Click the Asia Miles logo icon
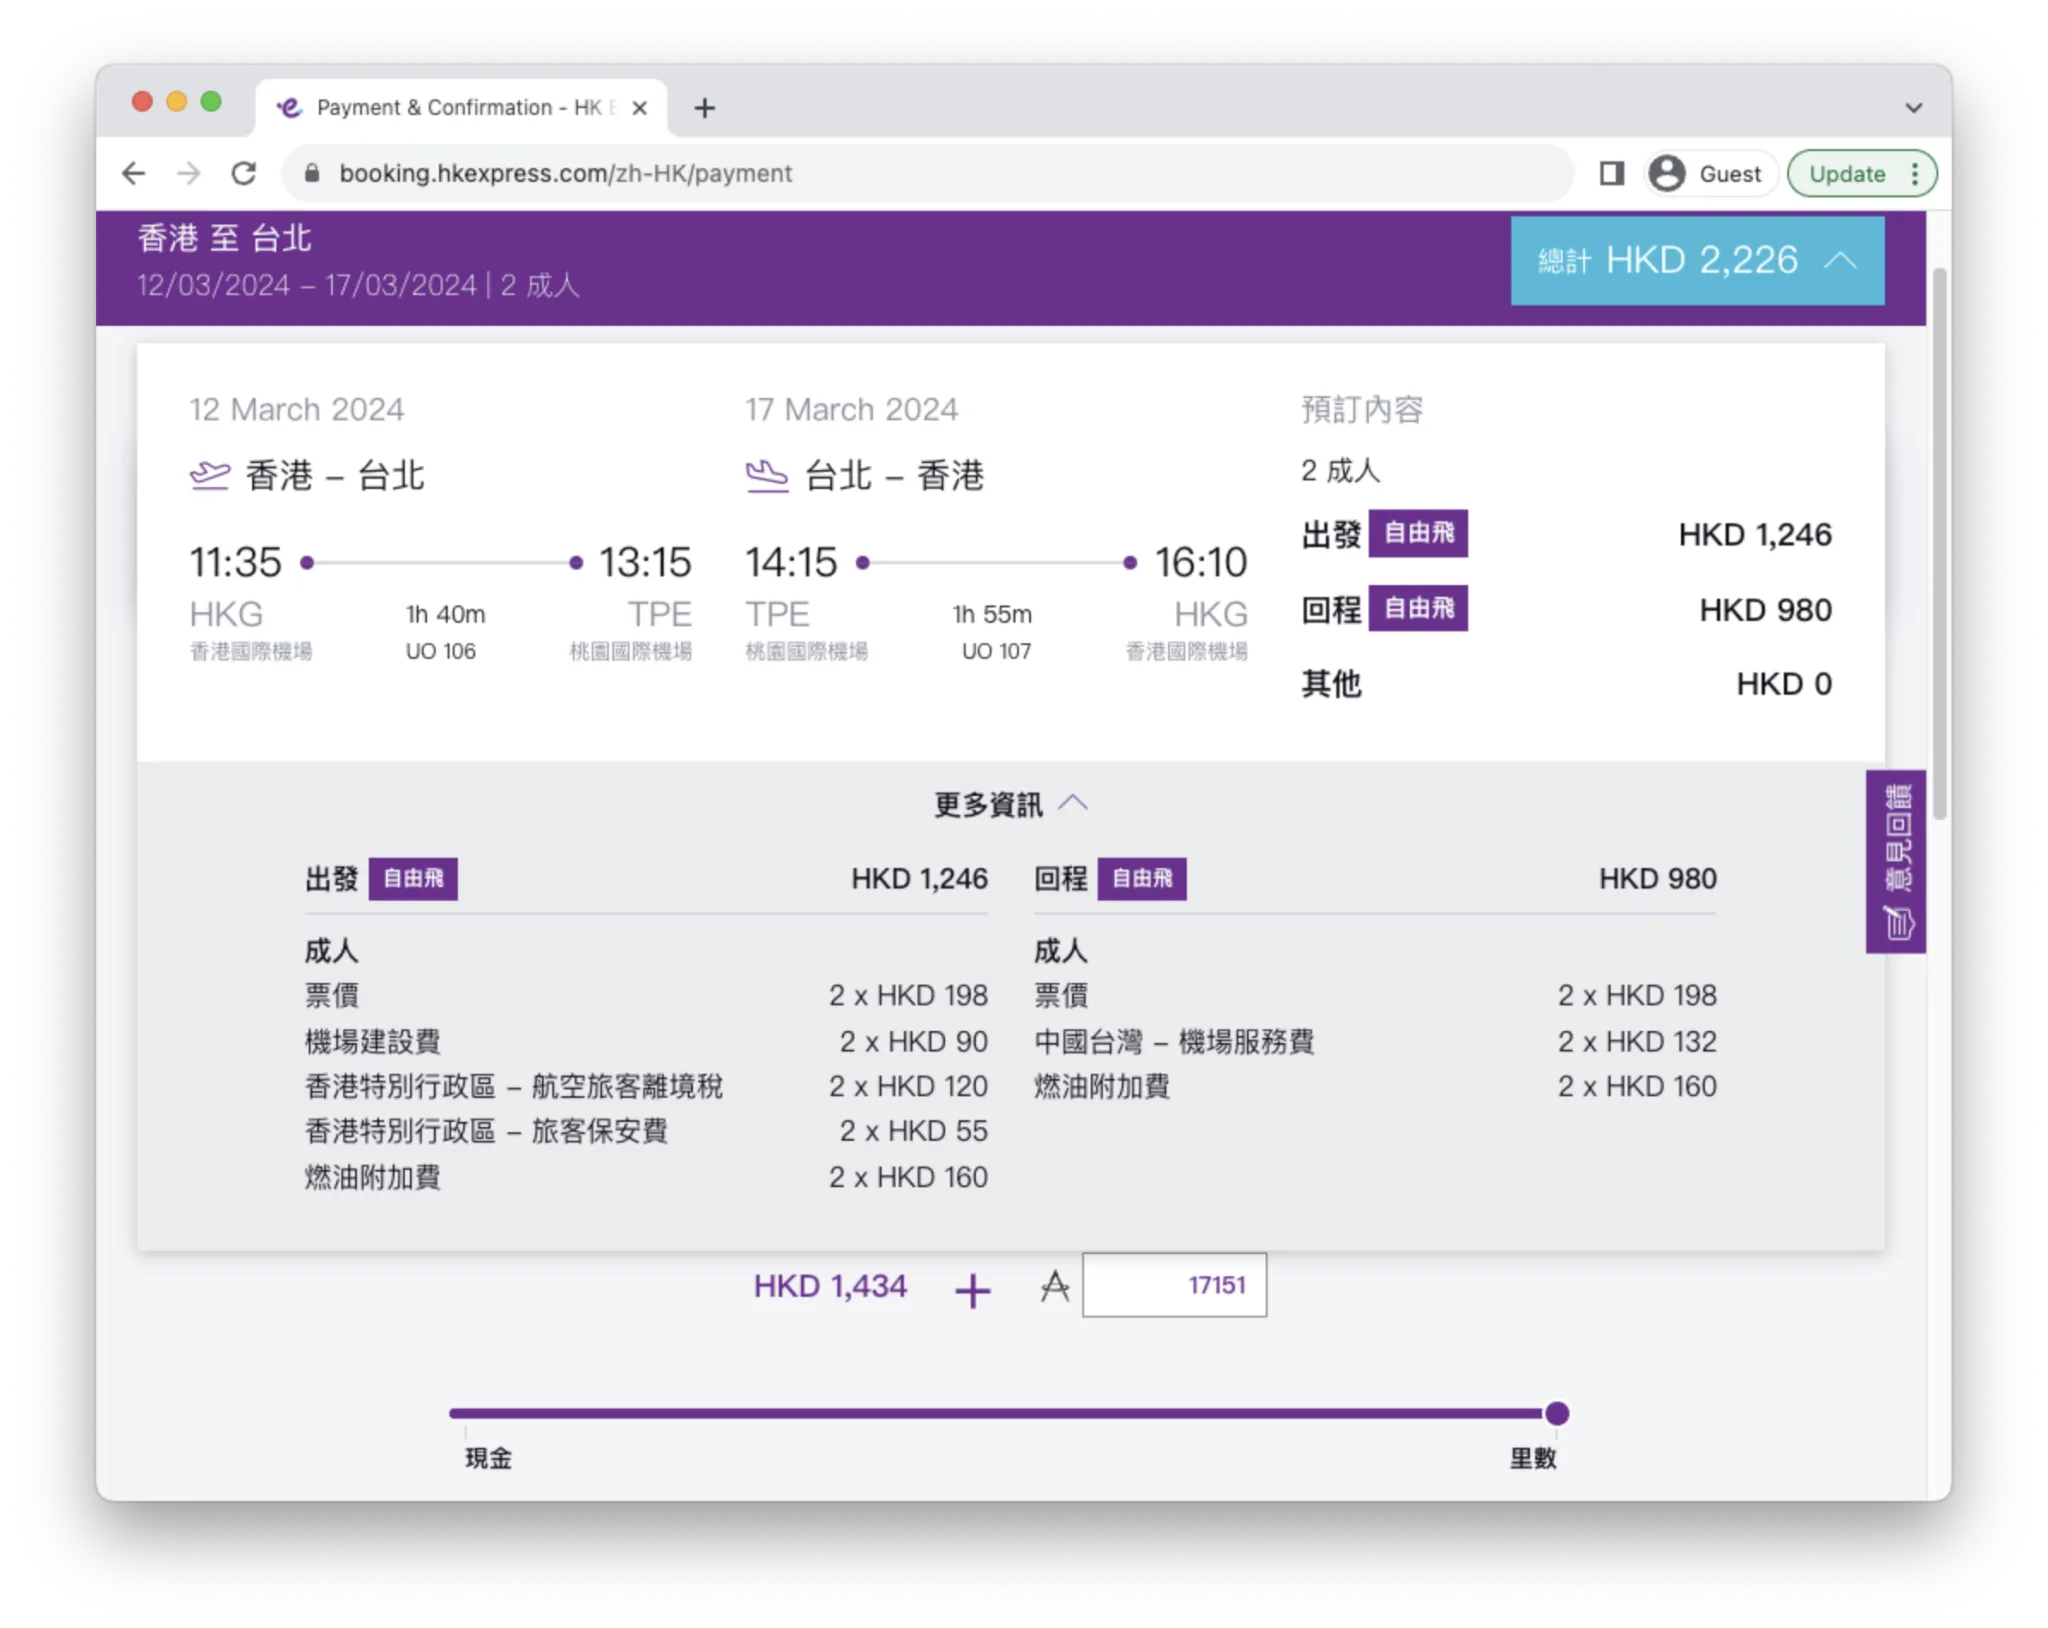The image size is (2048, 1628). click(1054, 1286)
